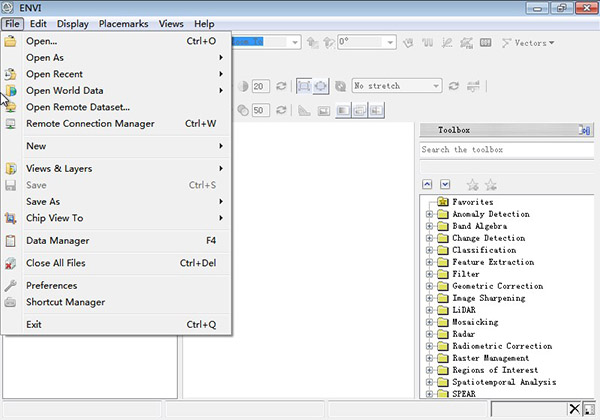Click the Views & Layers icon
The height and width of the screenshot is (420, 600).
(x=10, y=168)
